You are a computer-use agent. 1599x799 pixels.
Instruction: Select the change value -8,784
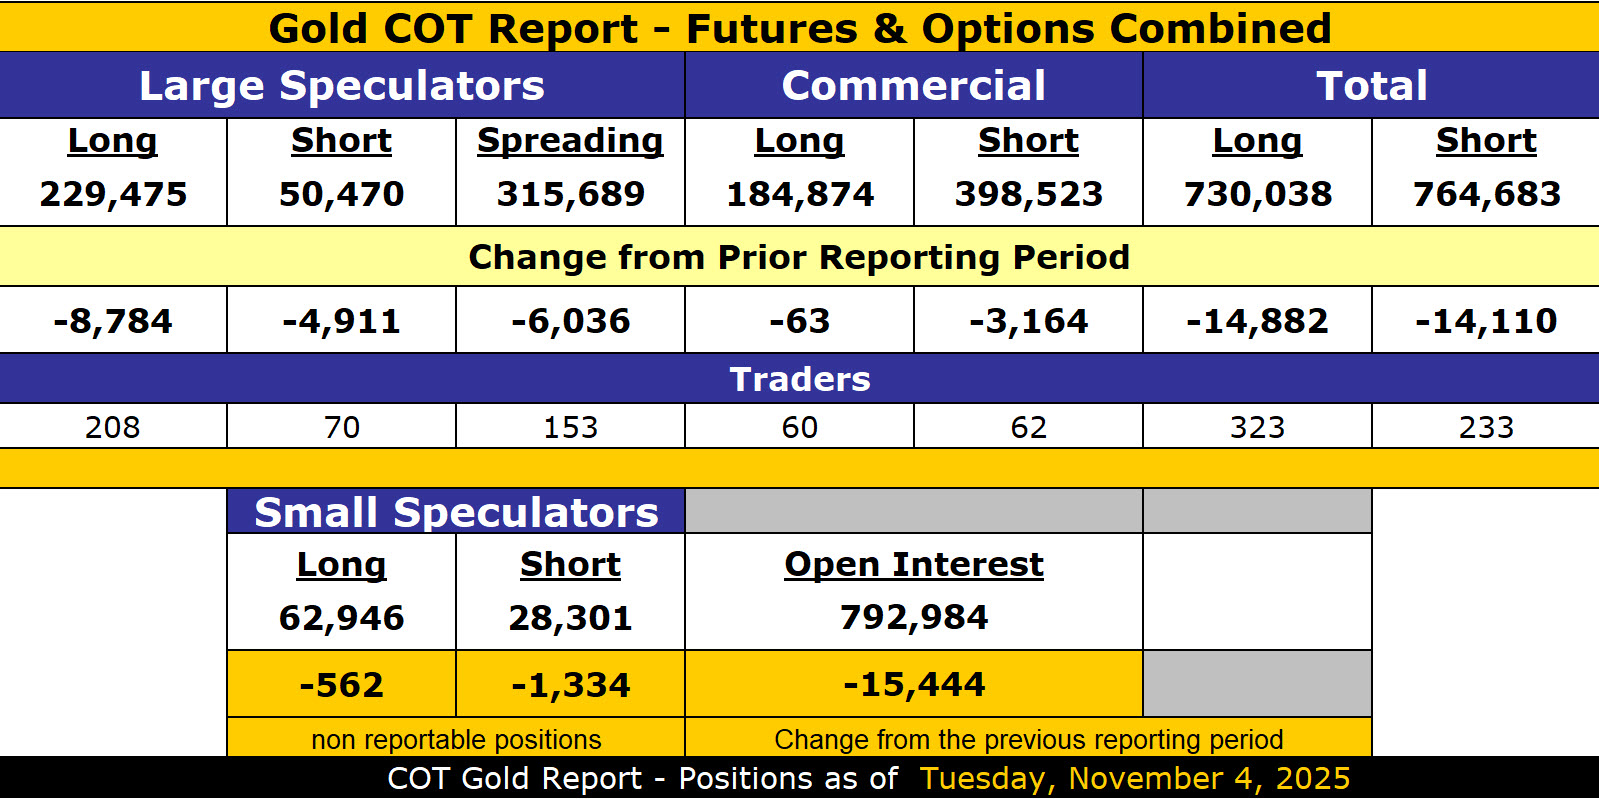click(113, 321)
